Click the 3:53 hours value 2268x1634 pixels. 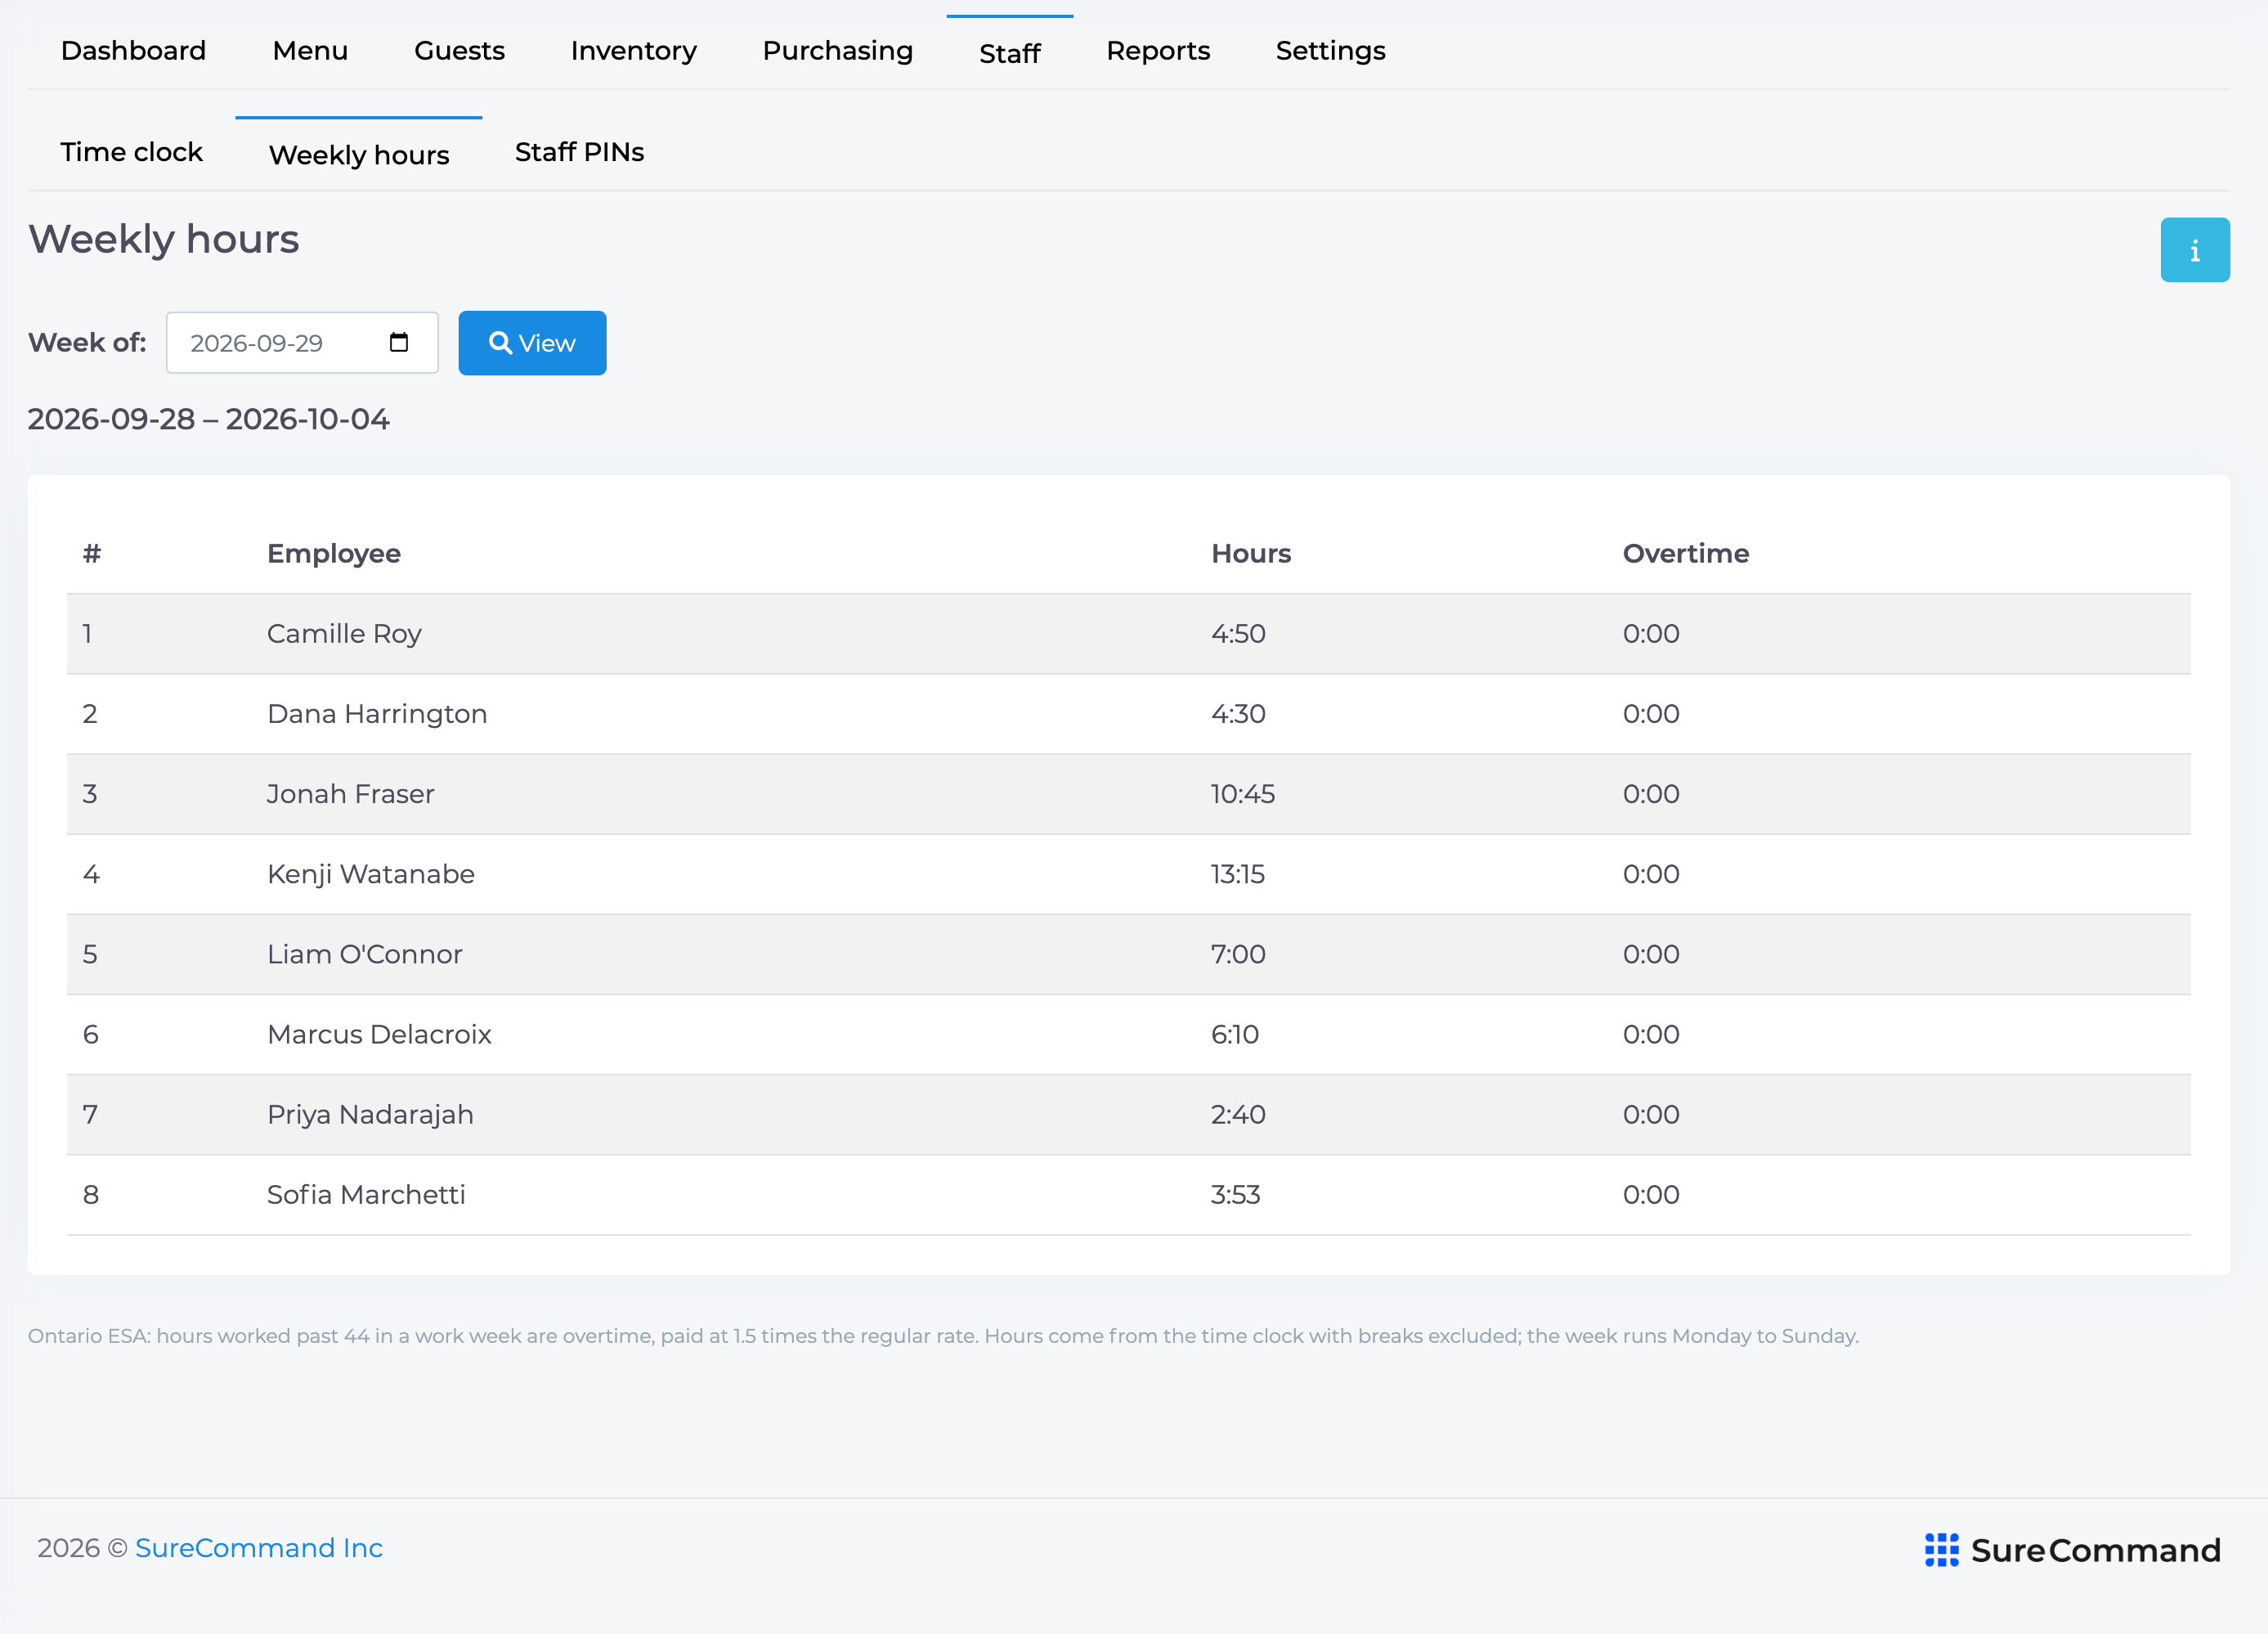pyautogui.click(x=1235, y=1194)
